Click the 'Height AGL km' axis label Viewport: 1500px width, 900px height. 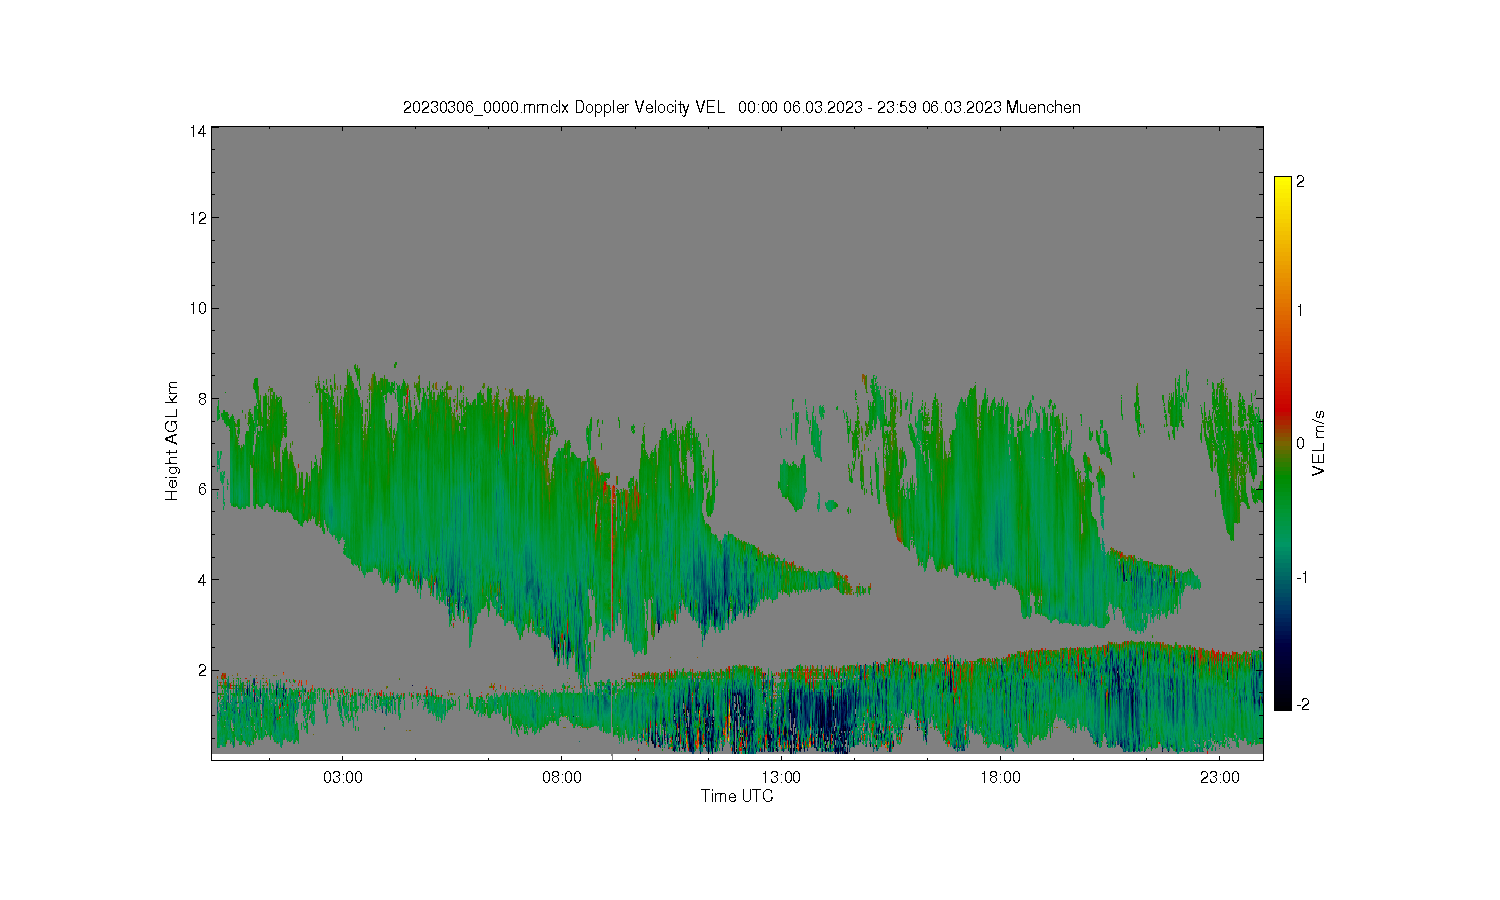pyautogui.click(x=172, y=441)
